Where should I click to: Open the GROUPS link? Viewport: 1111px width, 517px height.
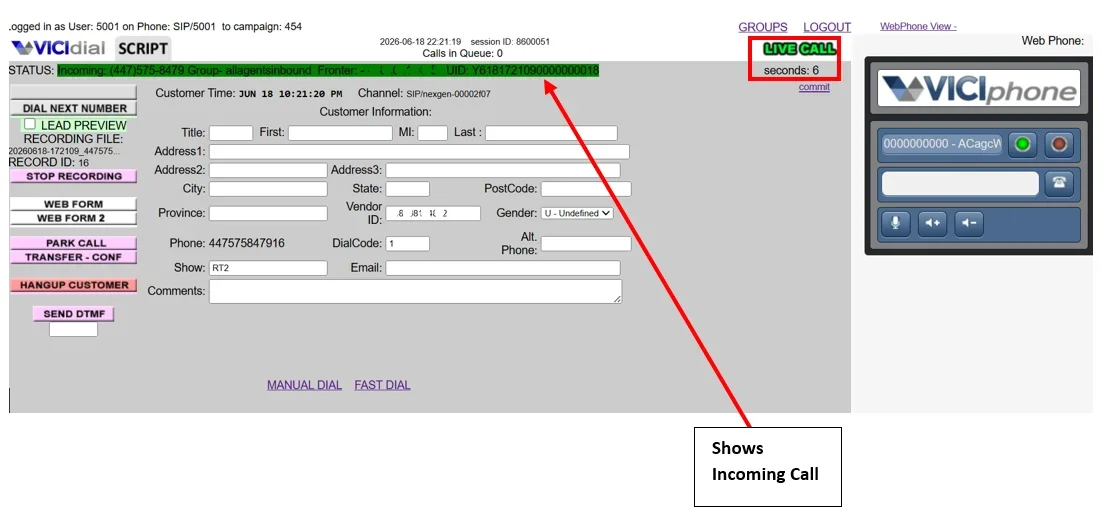(x=762, y=27)
